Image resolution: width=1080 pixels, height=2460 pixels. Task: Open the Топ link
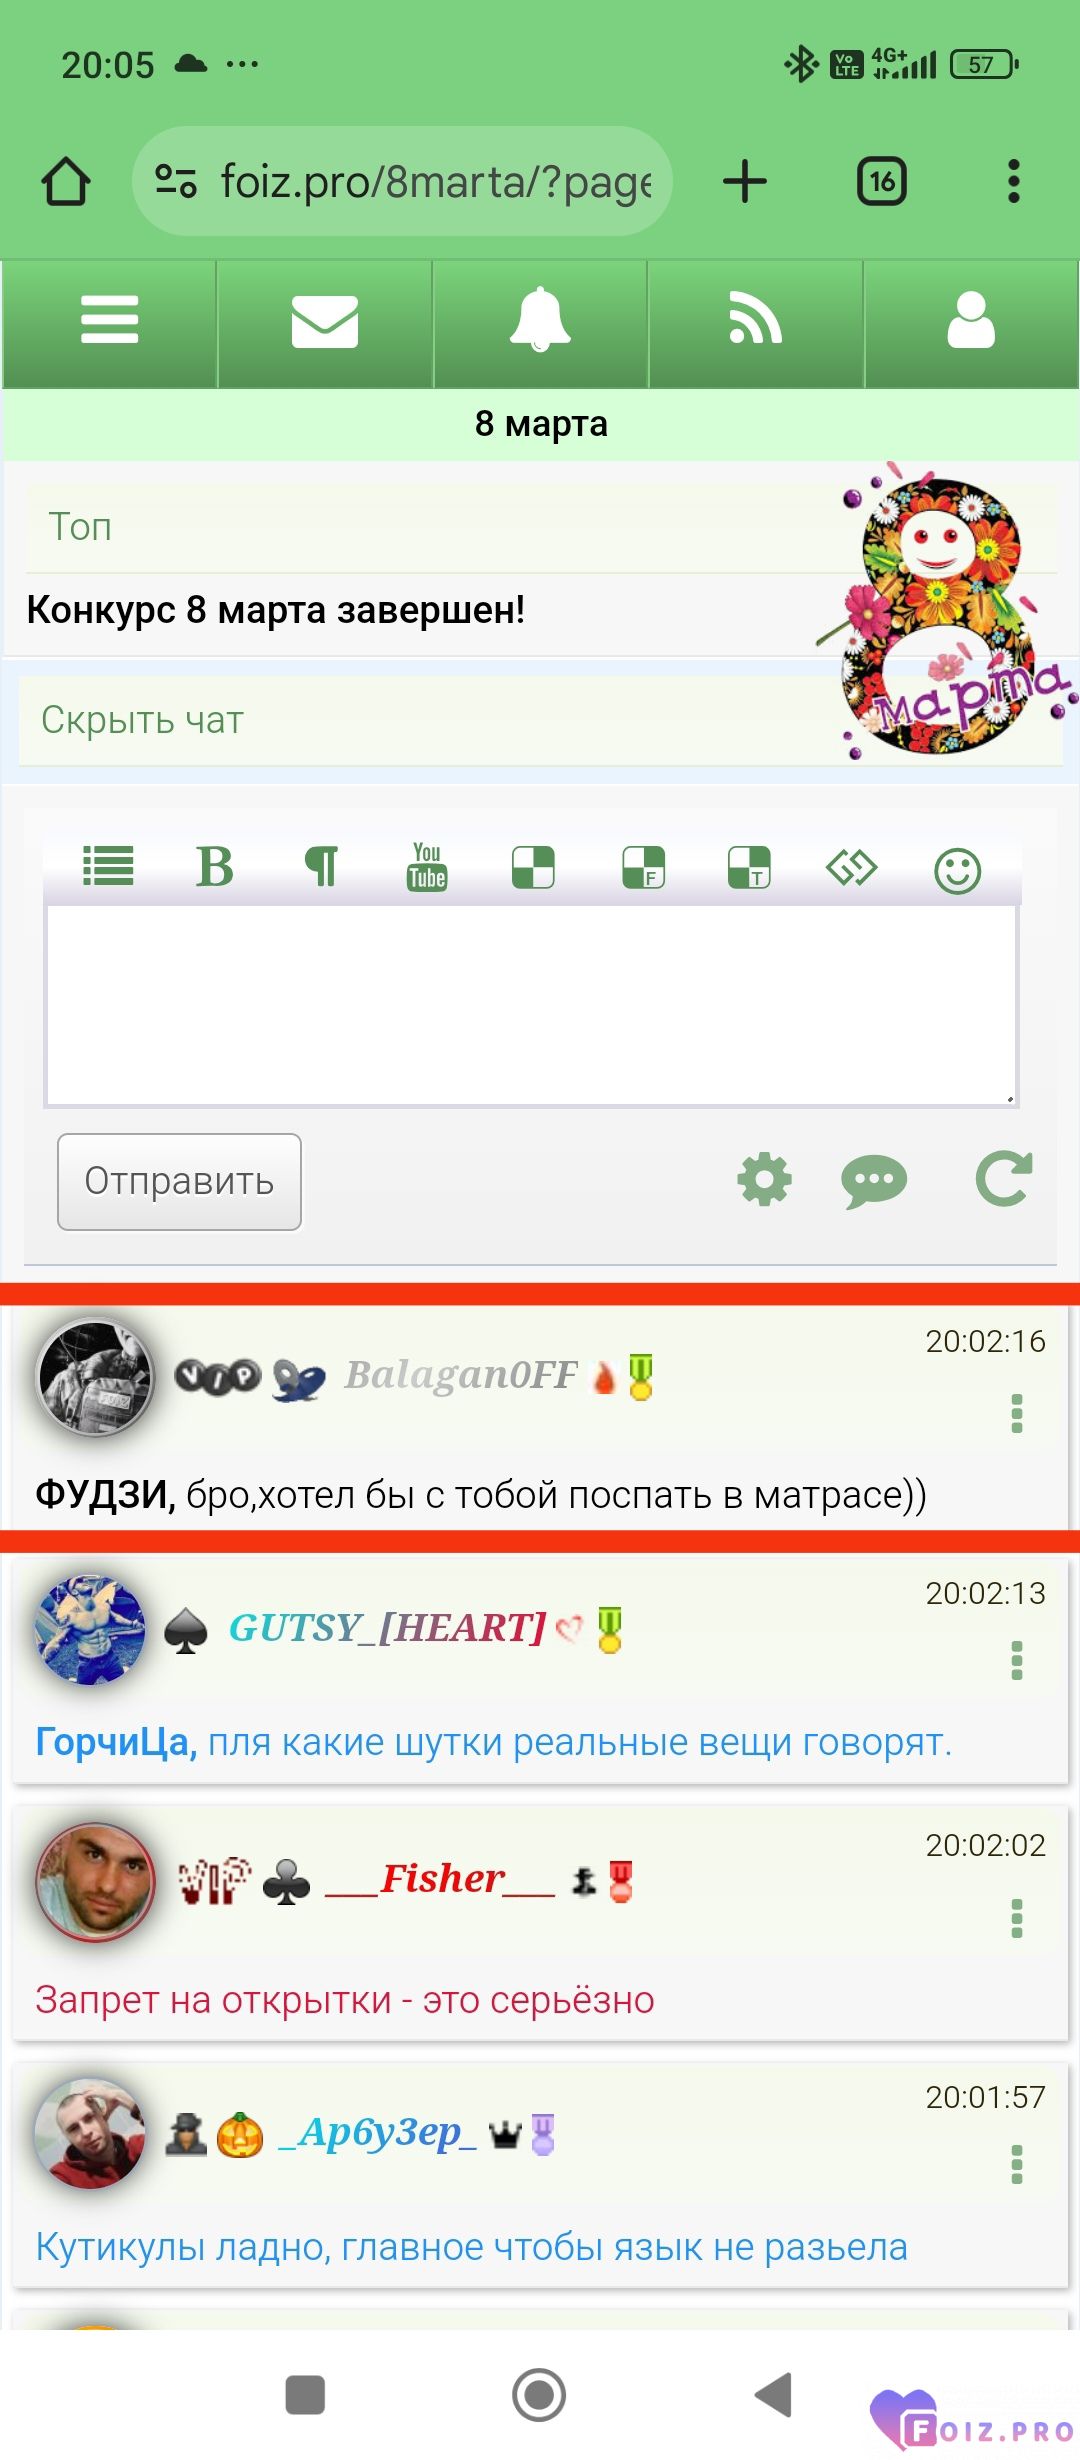click(x=80, y=527)
